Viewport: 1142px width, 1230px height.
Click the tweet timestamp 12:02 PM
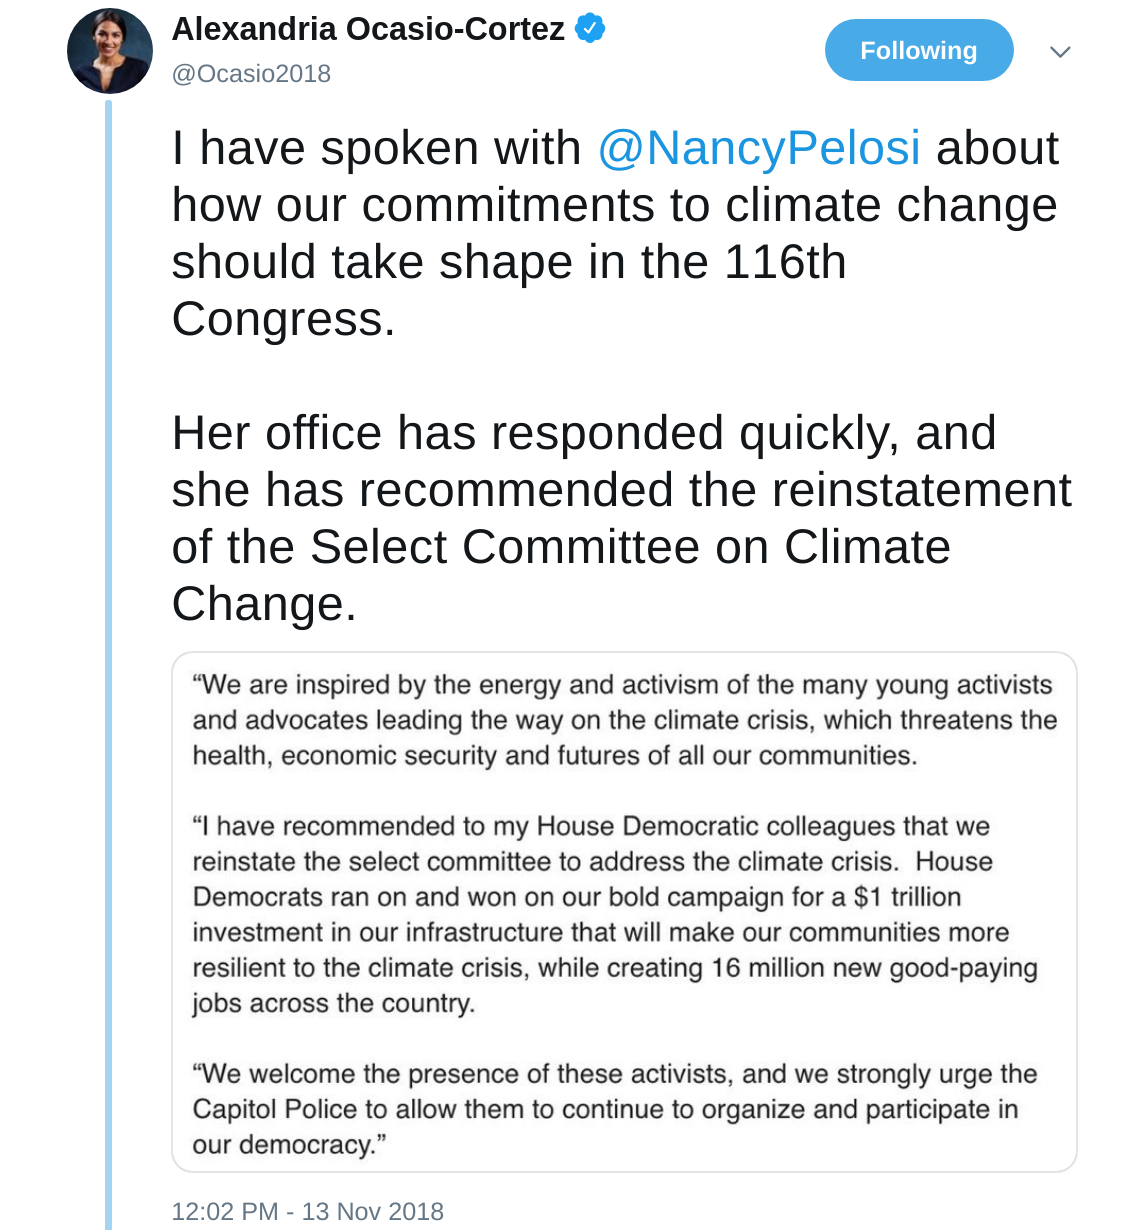(225, 1211)
